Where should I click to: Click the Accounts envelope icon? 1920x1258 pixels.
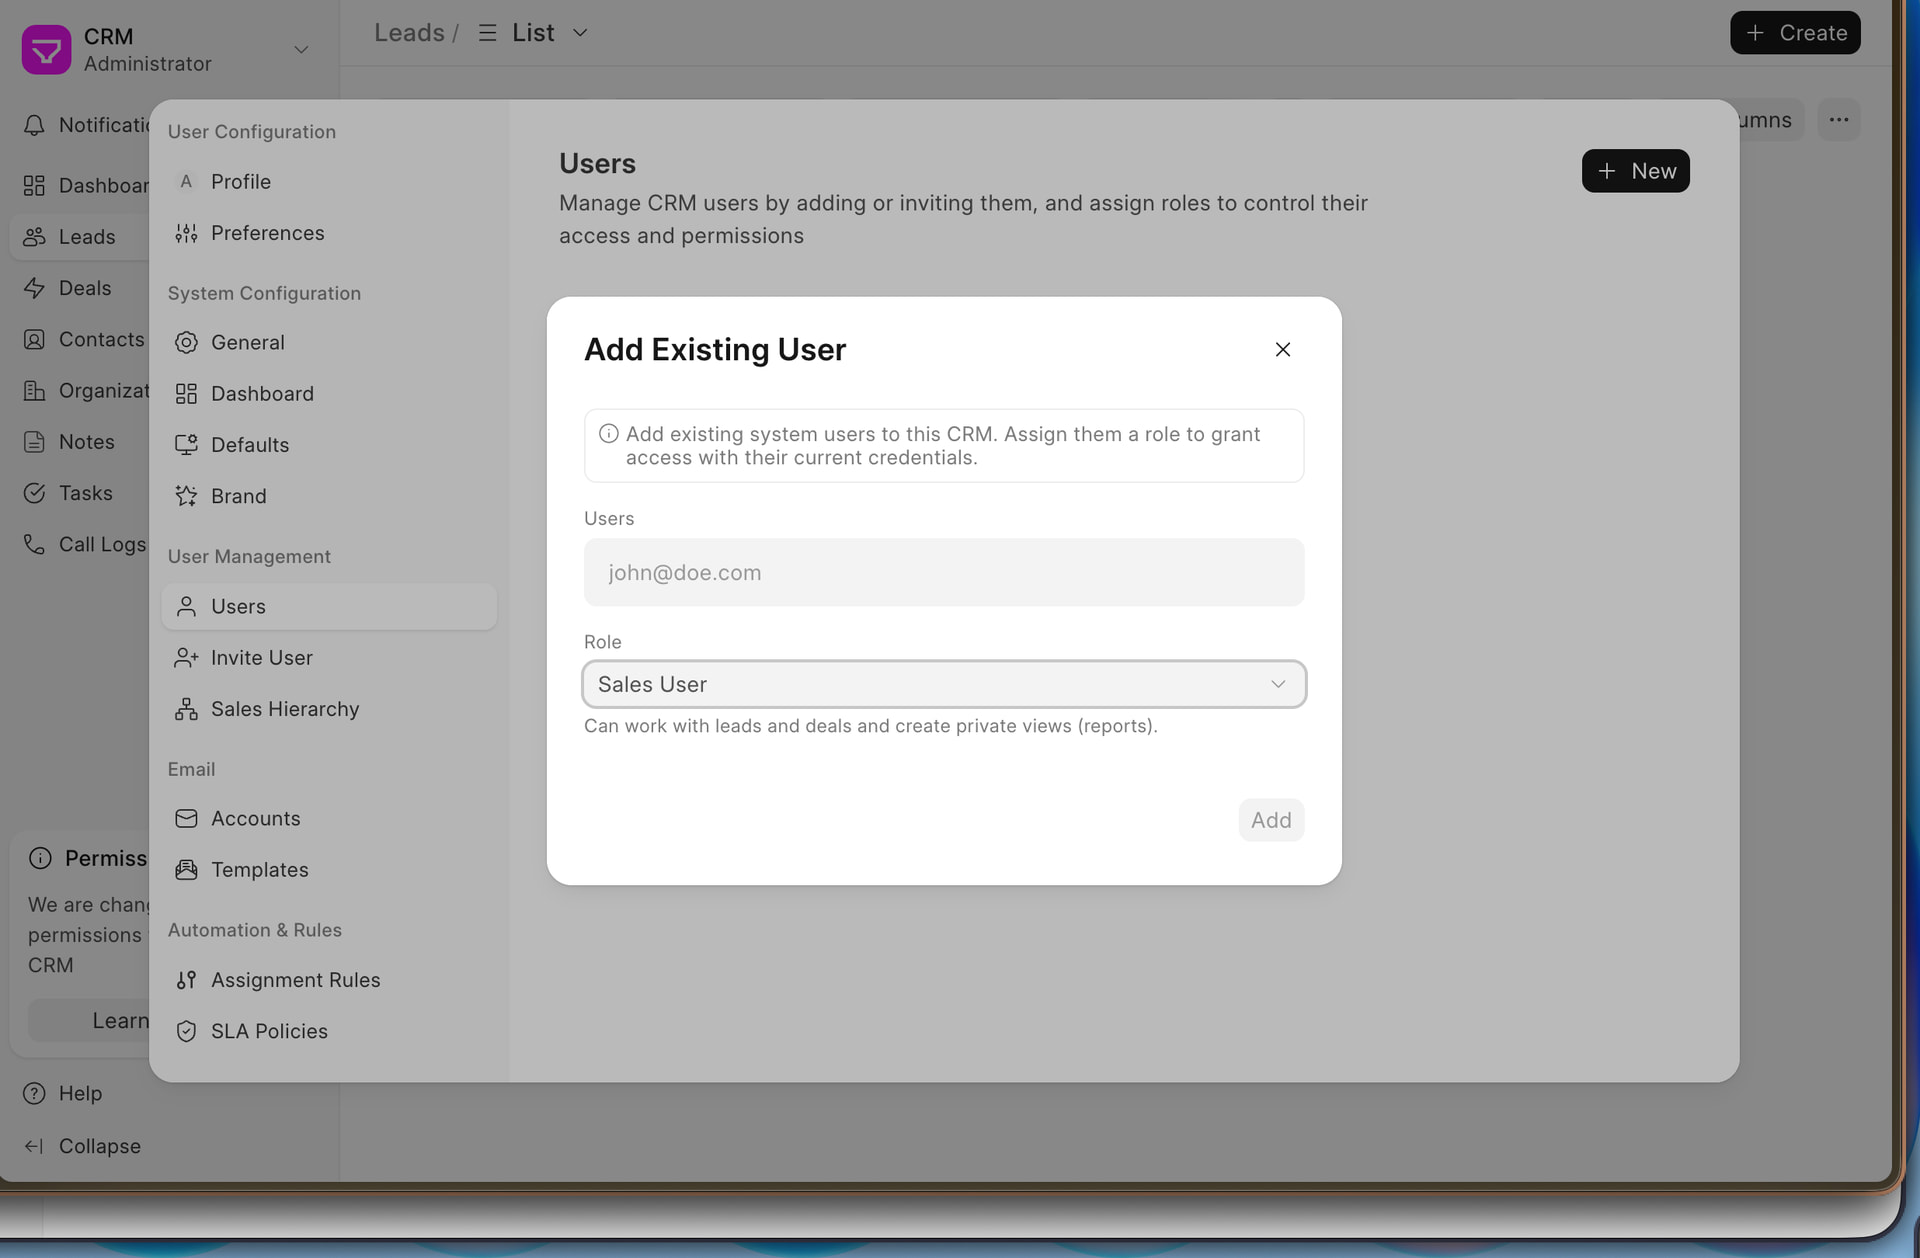point(186,818)
